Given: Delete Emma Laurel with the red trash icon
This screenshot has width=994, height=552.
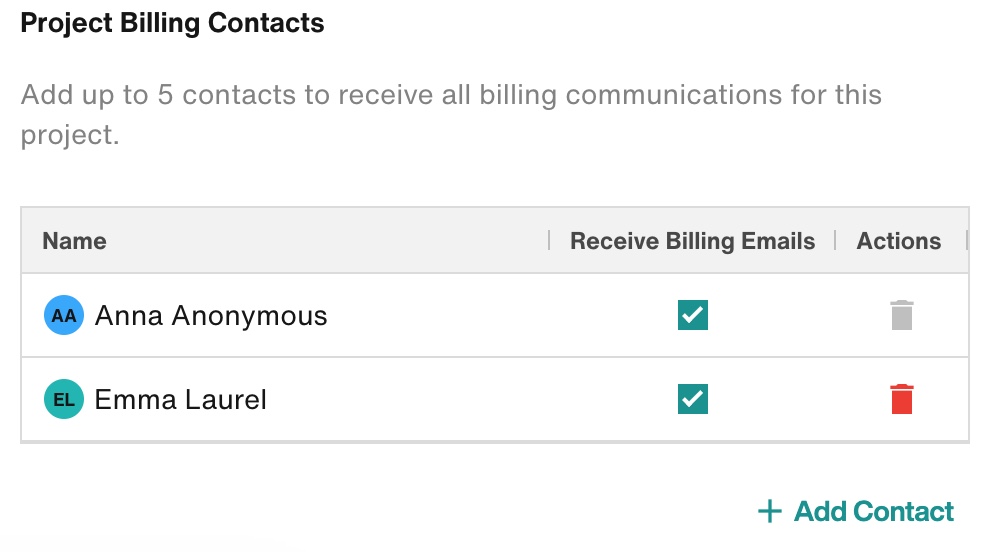Looking at the screenshot, I should (901, 399).
